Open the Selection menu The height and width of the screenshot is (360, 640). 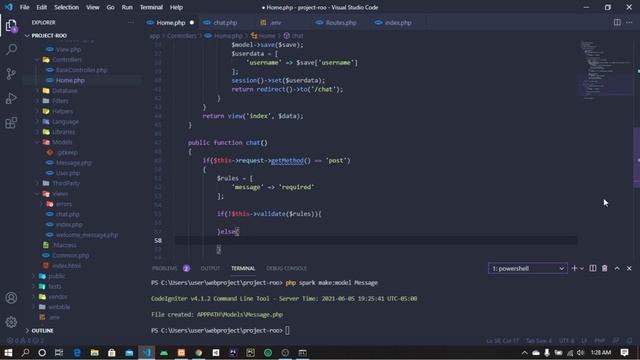tap(67, 7)
